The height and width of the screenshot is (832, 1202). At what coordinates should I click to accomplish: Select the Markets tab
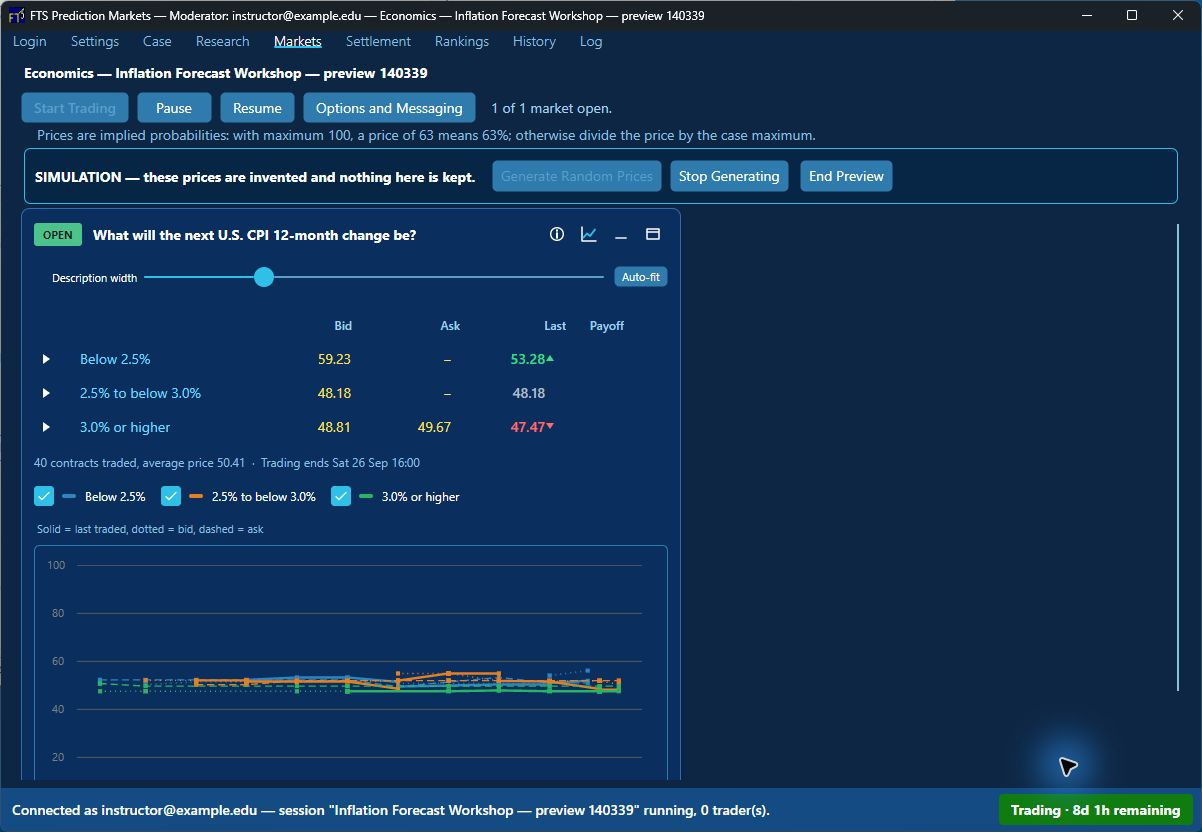[x=298, y=41]
